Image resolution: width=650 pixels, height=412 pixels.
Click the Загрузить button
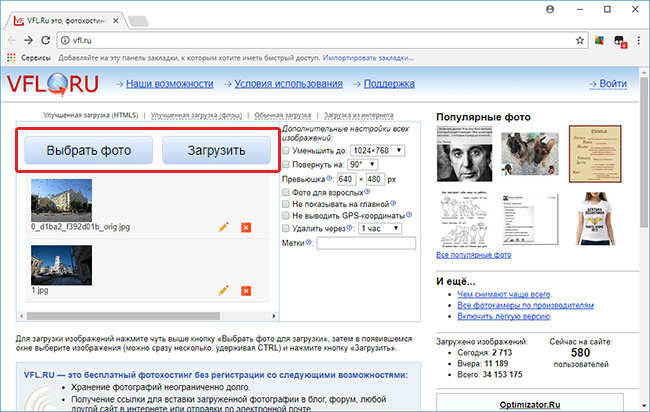216,150
